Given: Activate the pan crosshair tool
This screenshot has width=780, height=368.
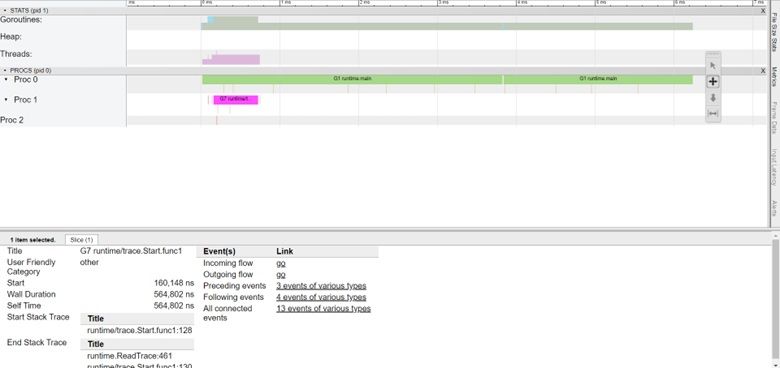Looking at the screenshot, I should point(713,82).
